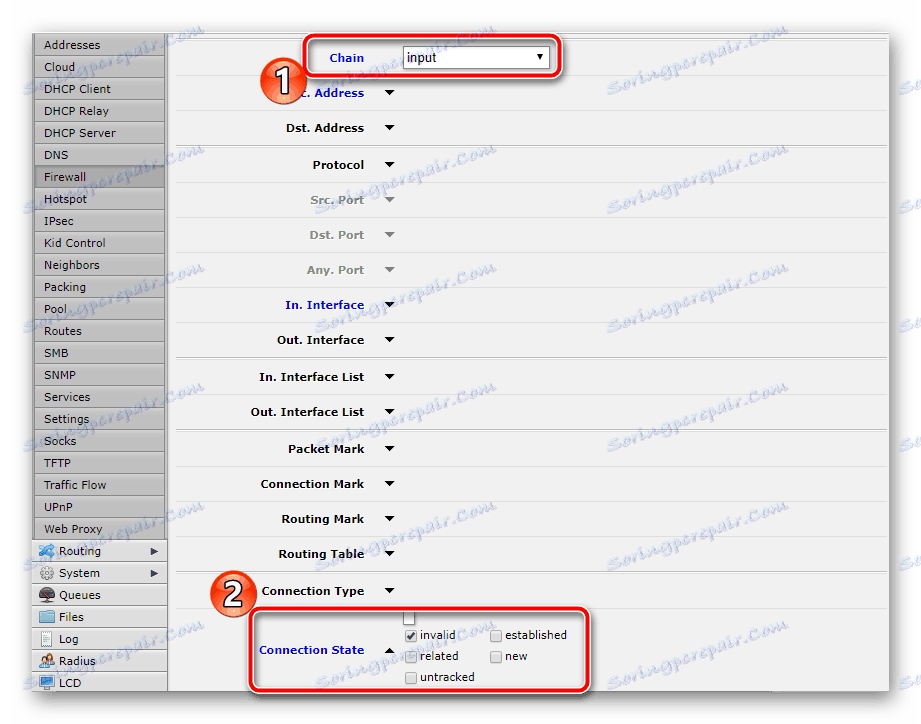The width and height of the screenshot is (921, 724).
Task: Expand the Routing Mark option
Action: click(389, 518)
